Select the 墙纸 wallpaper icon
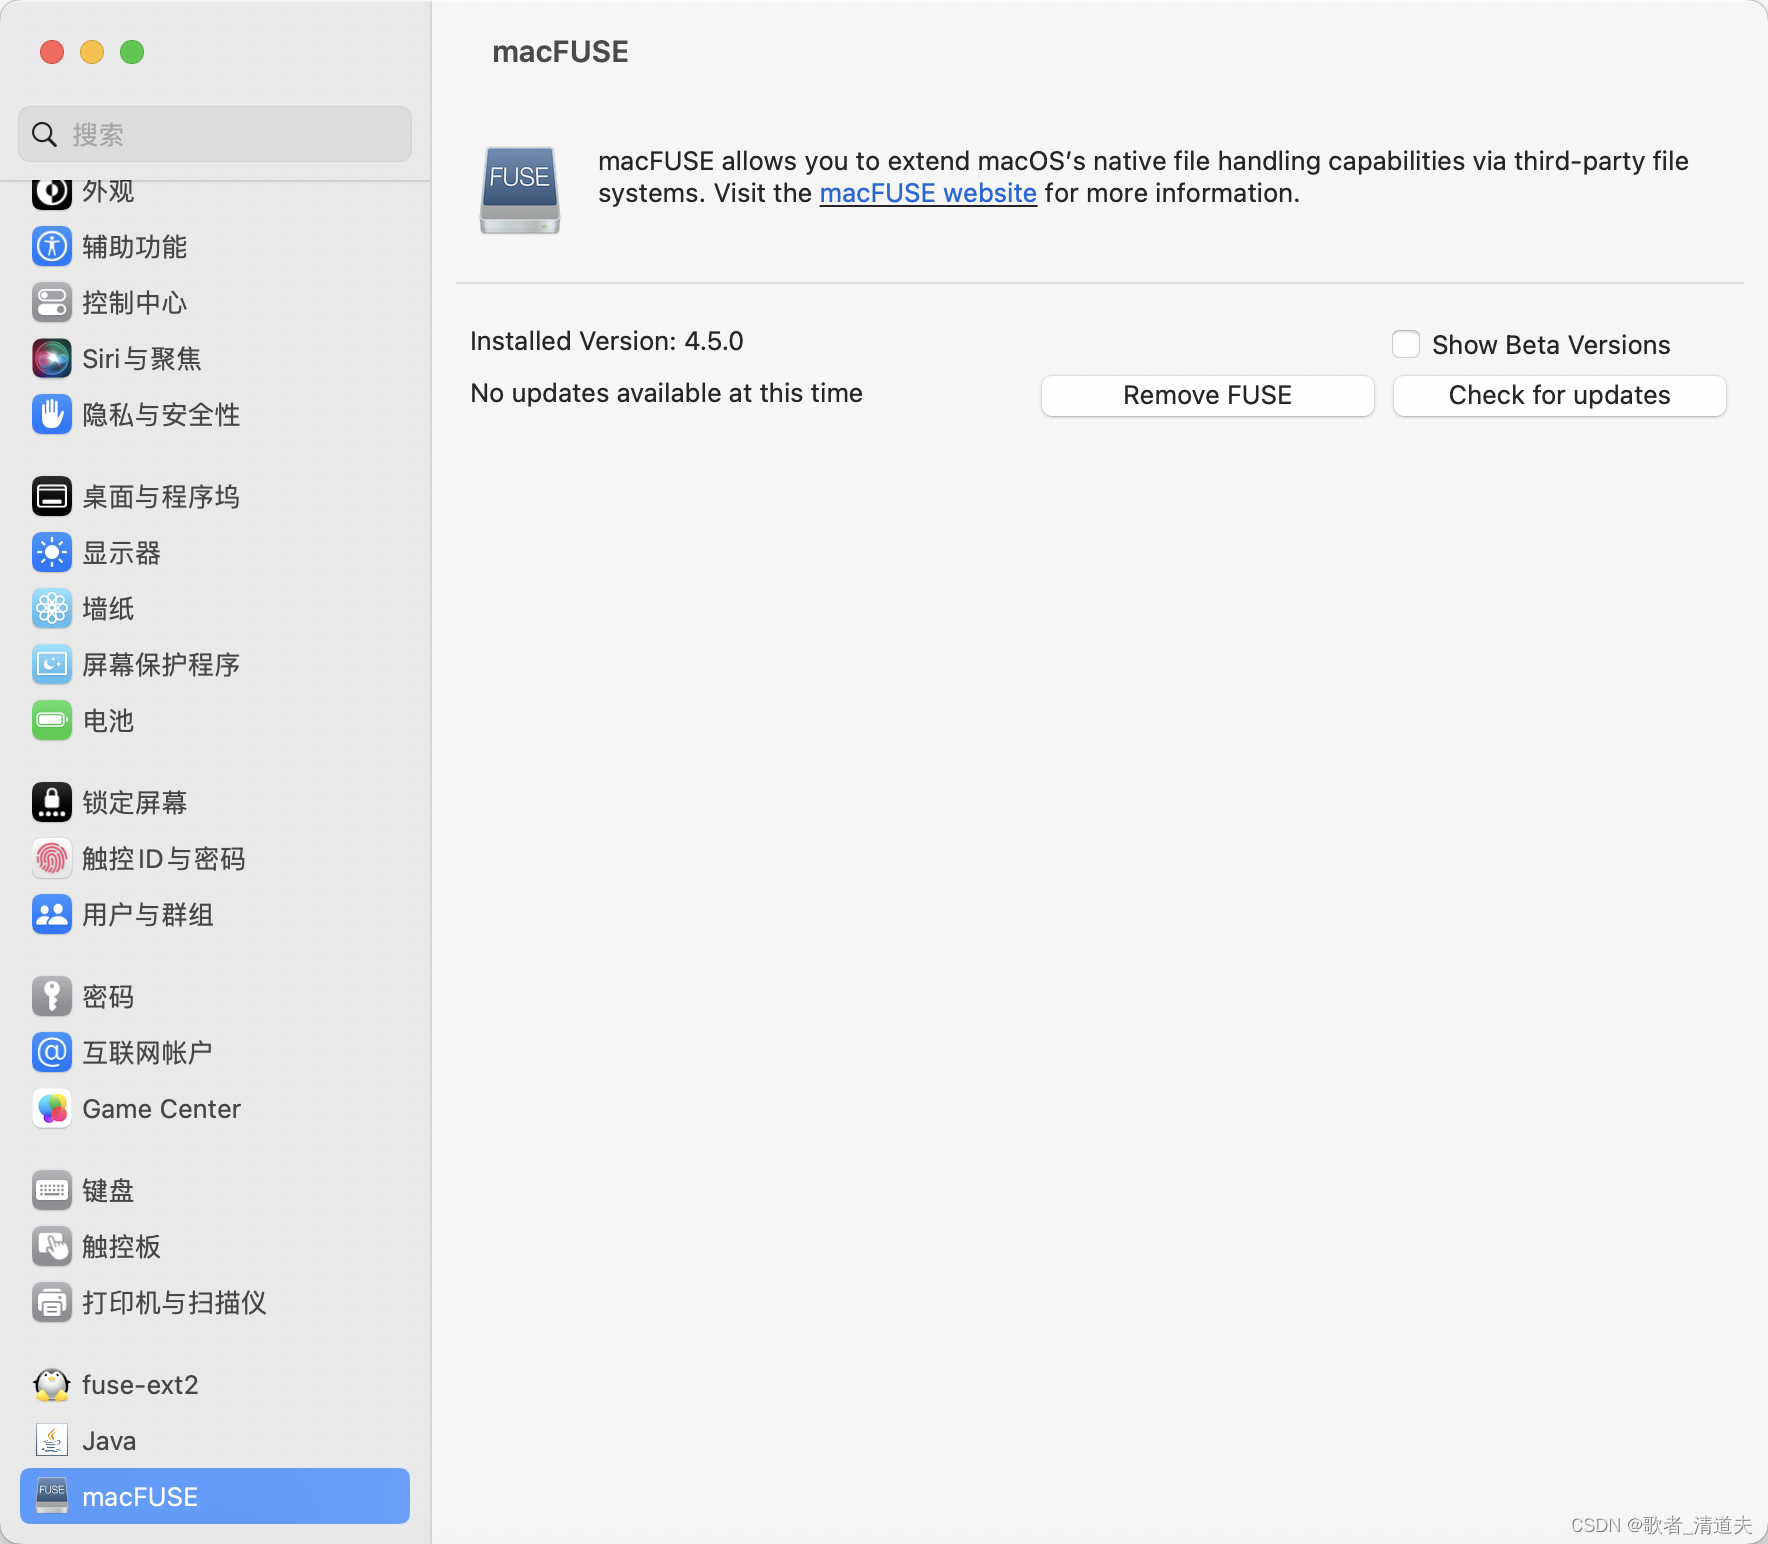The height and width of the screenshot is (1544, 1768). point(52,608)
